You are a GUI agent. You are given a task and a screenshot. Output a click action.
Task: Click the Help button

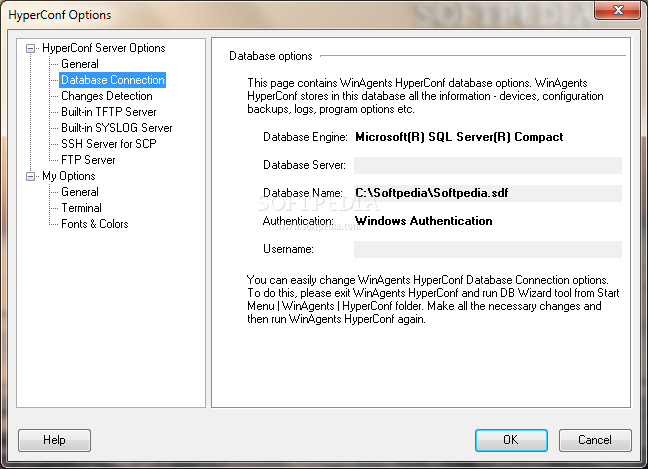click(54, 440)
